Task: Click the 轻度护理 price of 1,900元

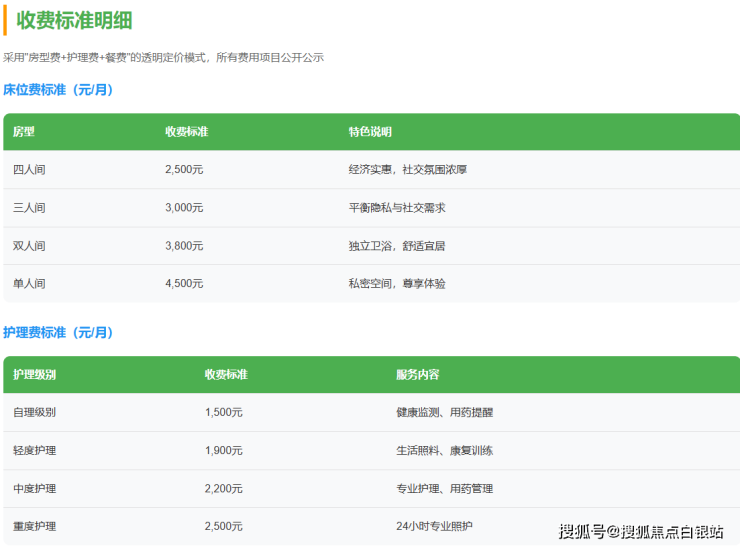Action: point(223,451)
